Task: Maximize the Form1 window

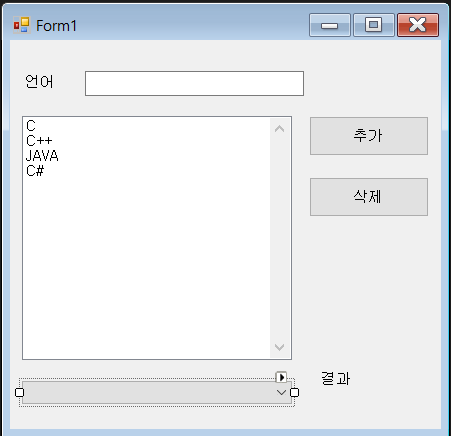Action: [374, 25]
